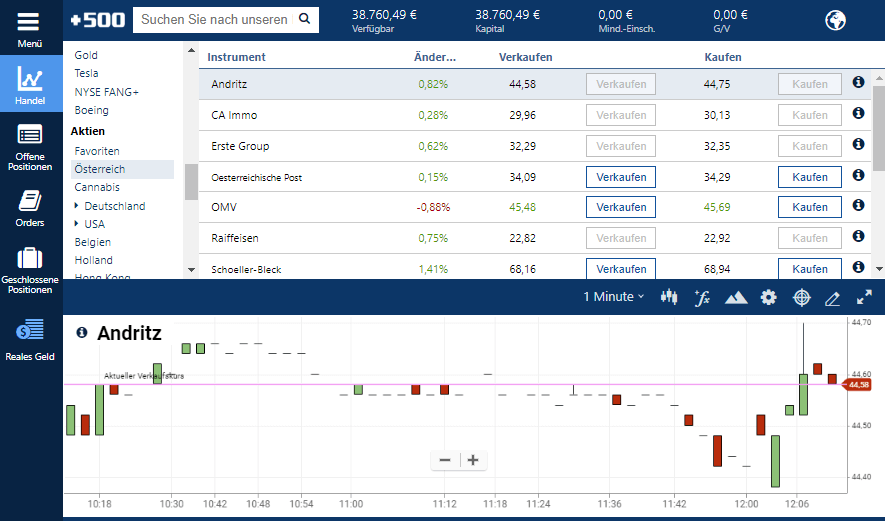Click the instrument table scrollbar thumb
The image size is (885, 521).
pos(879,128)
